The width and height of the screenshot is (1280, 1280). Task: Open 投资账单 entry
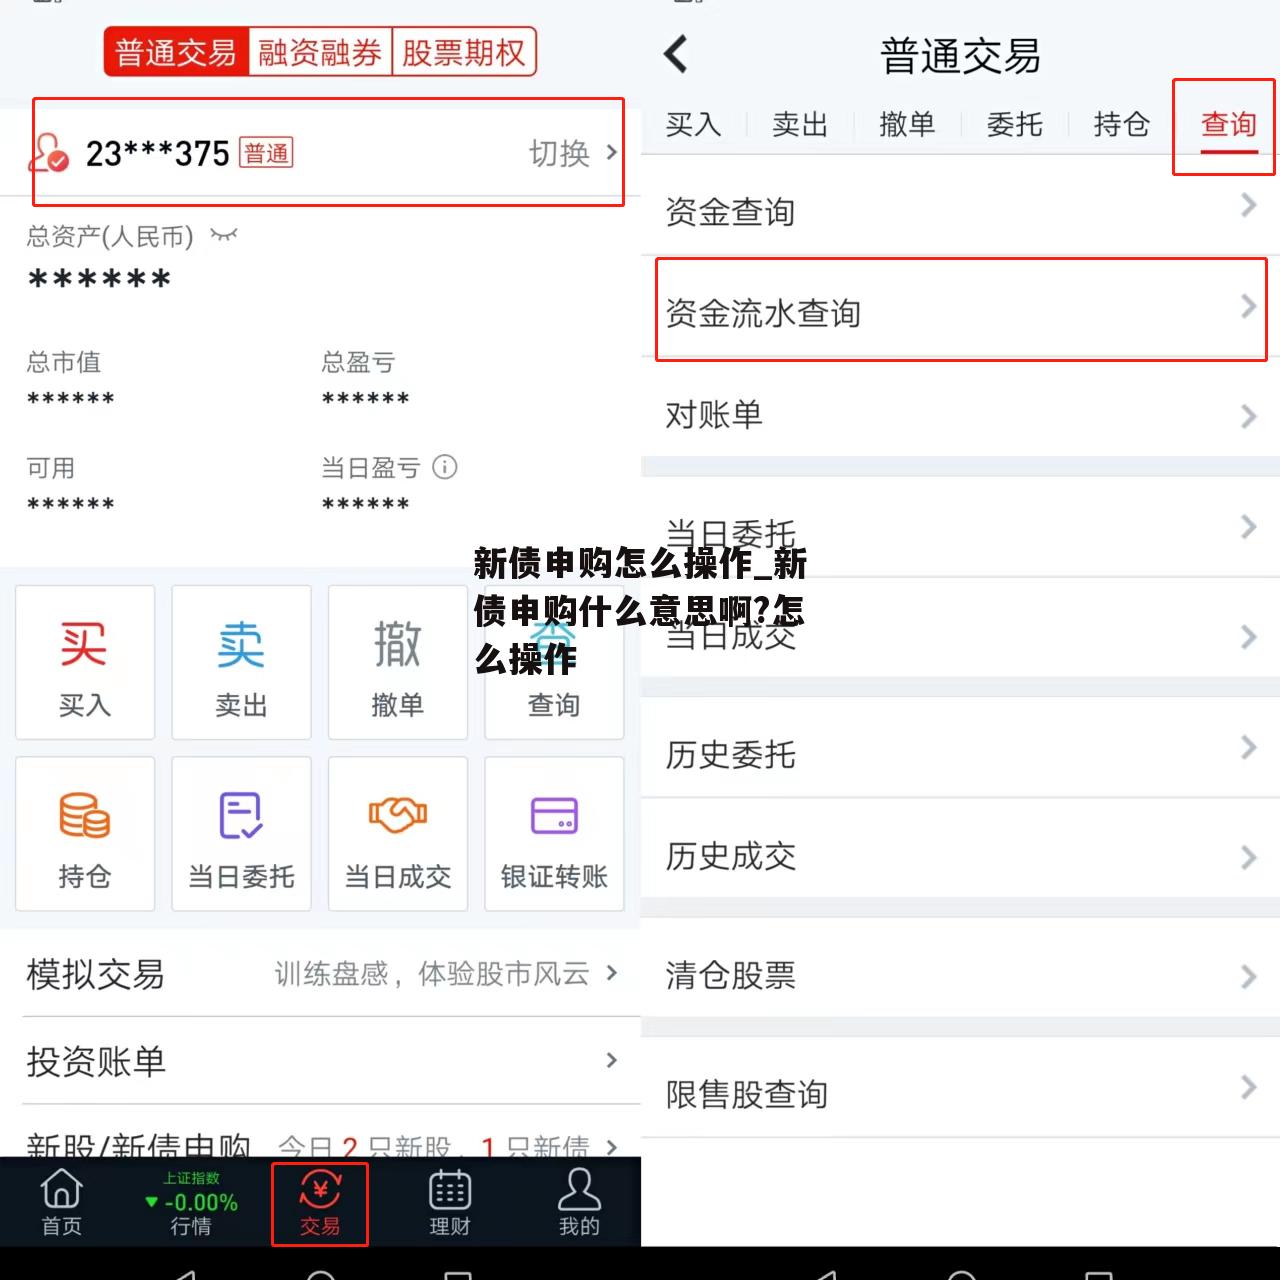pos(322,1061)
